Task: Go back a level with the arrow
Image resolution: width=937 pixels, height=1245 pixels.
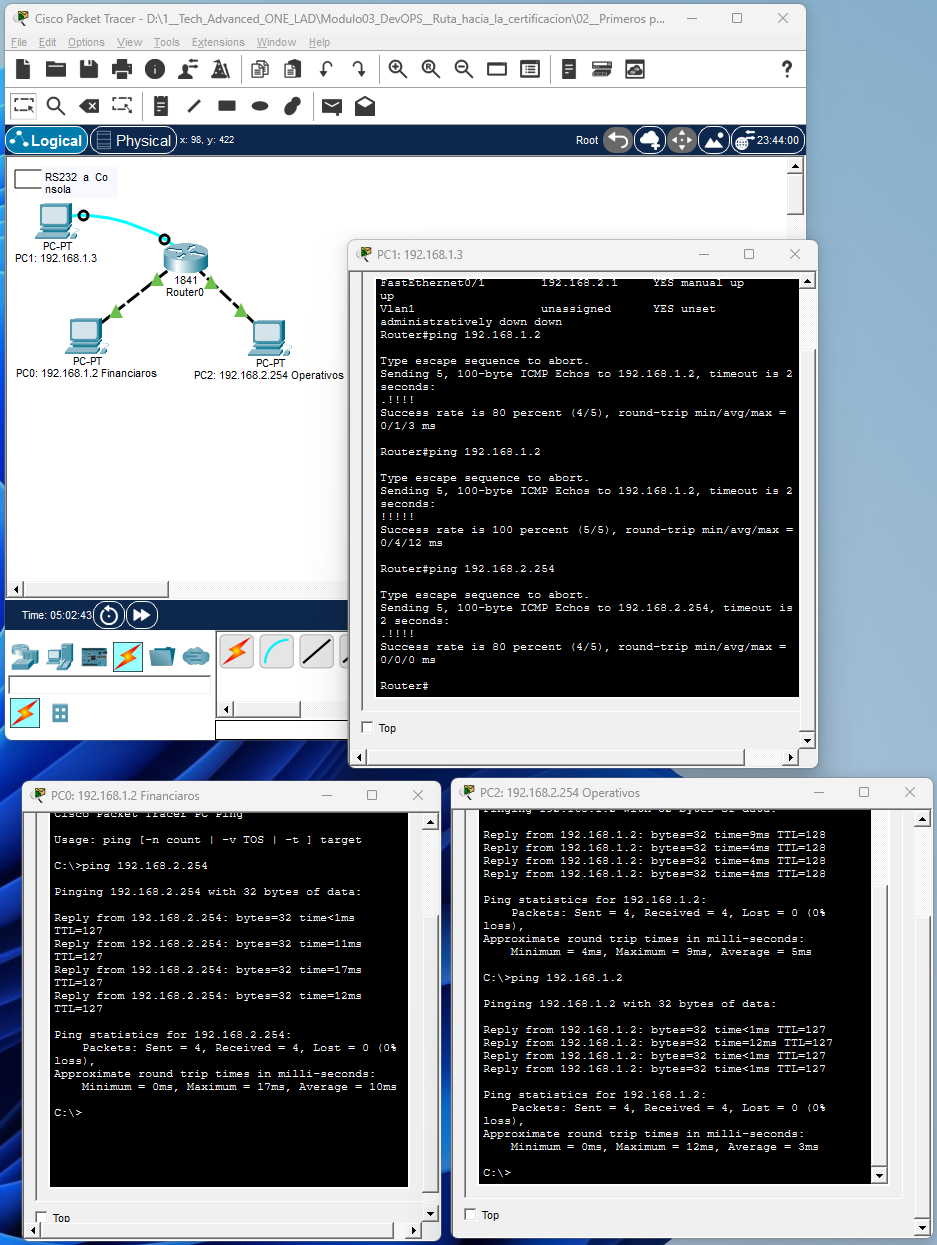Action: (617, 141)
